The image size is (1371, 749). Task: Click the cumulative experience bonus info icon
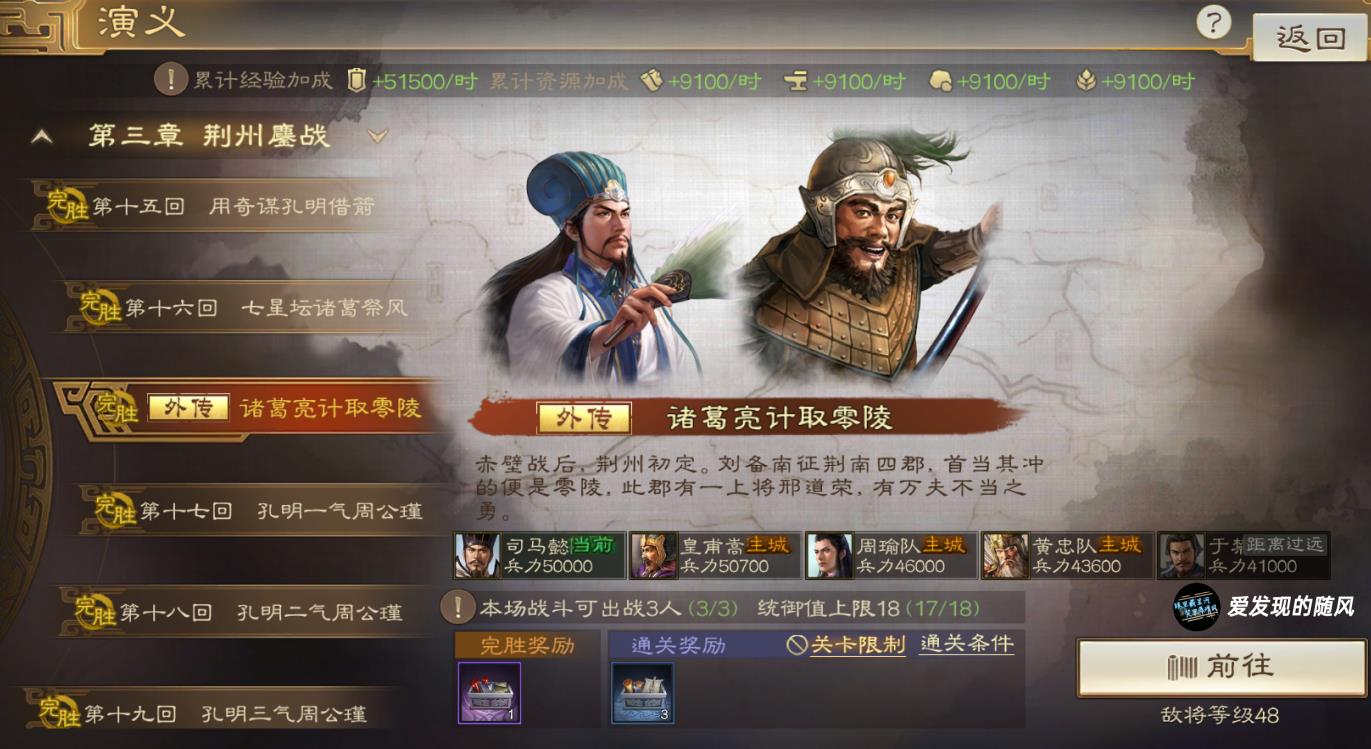pyautogui.click(x=170, y=80)
